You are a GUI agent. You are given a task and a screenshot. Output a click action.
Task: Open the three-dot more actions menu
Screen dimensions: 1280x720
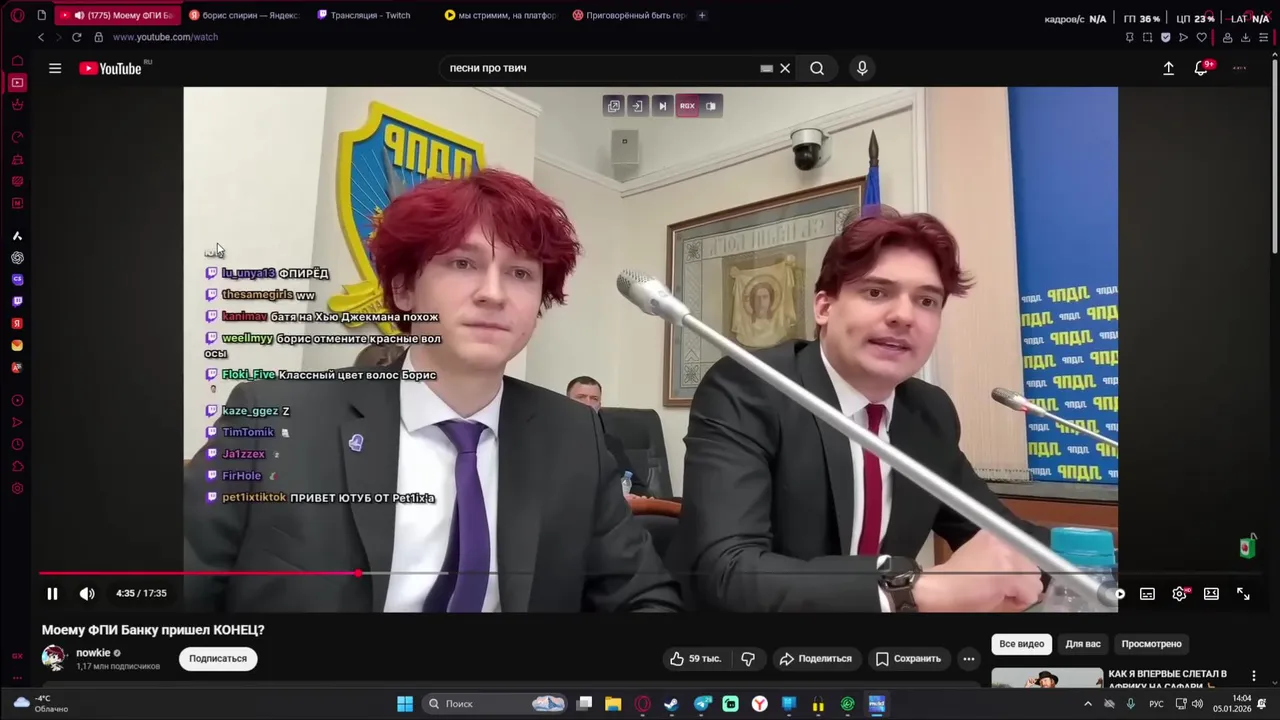[968, 658]
